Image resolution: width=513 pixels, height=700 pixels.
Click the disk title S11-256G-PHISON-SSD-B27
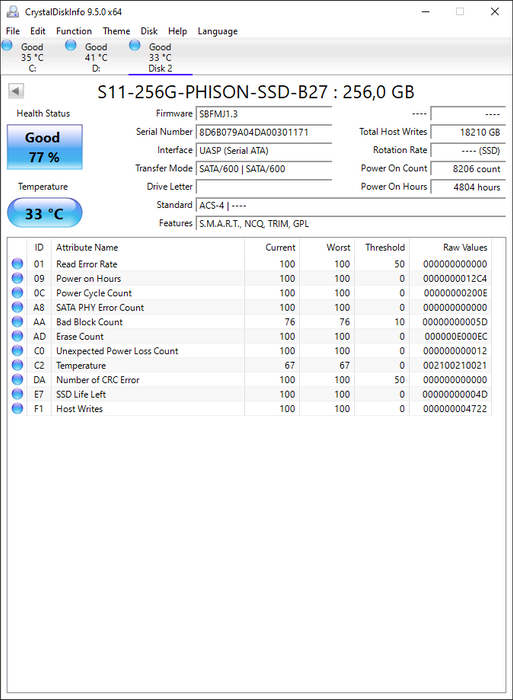point(213,92)
